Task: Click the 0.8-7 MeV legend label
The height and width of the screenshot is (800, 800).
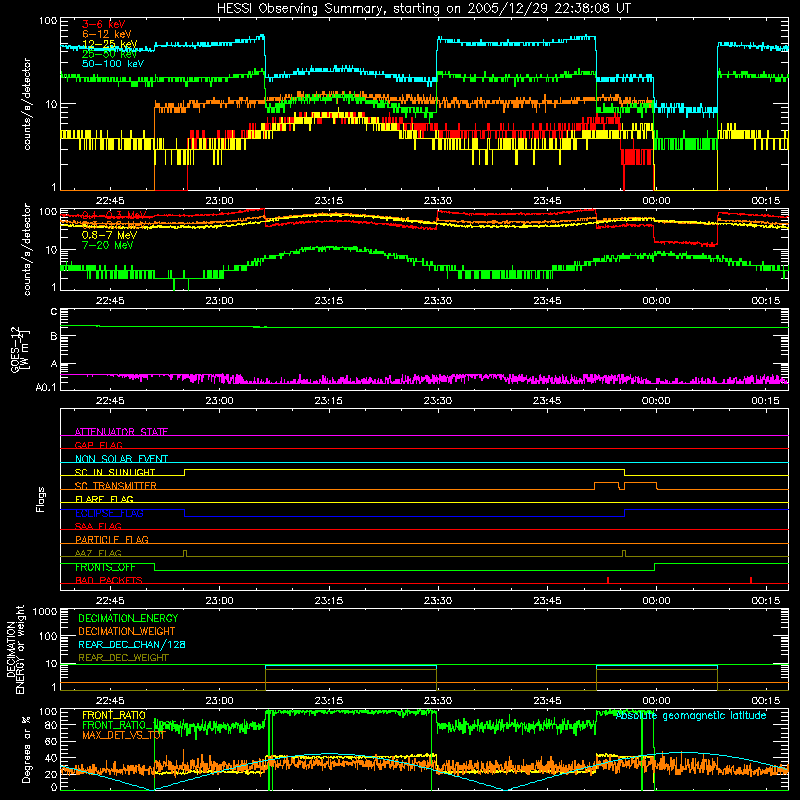Action: (x=109, y=235)
